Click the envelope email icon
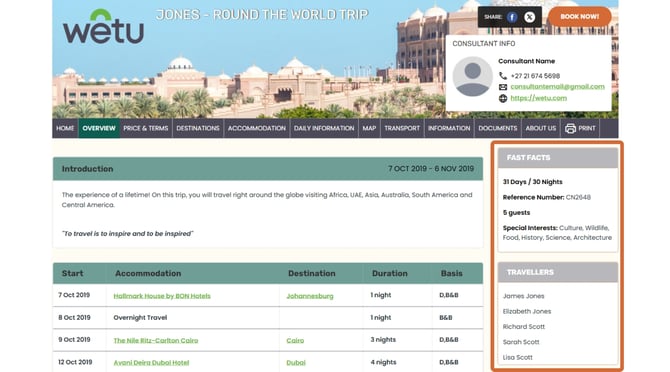This screenshot has width=670, height=372. coord(503,87)
